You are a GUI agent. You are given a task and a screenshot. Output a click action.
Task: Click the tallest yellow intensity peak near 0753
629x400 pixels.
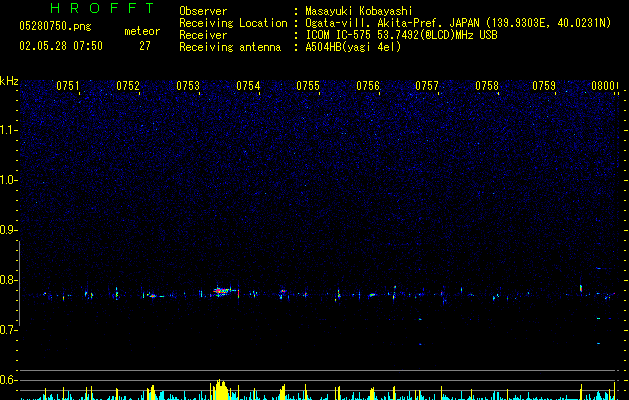[219, 390]
